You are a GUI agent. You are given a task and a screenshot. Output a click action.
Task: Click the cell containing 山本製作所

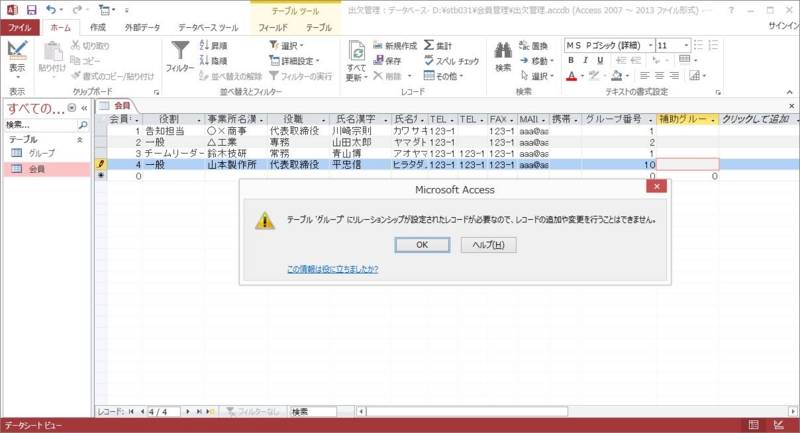click(236, 165)
